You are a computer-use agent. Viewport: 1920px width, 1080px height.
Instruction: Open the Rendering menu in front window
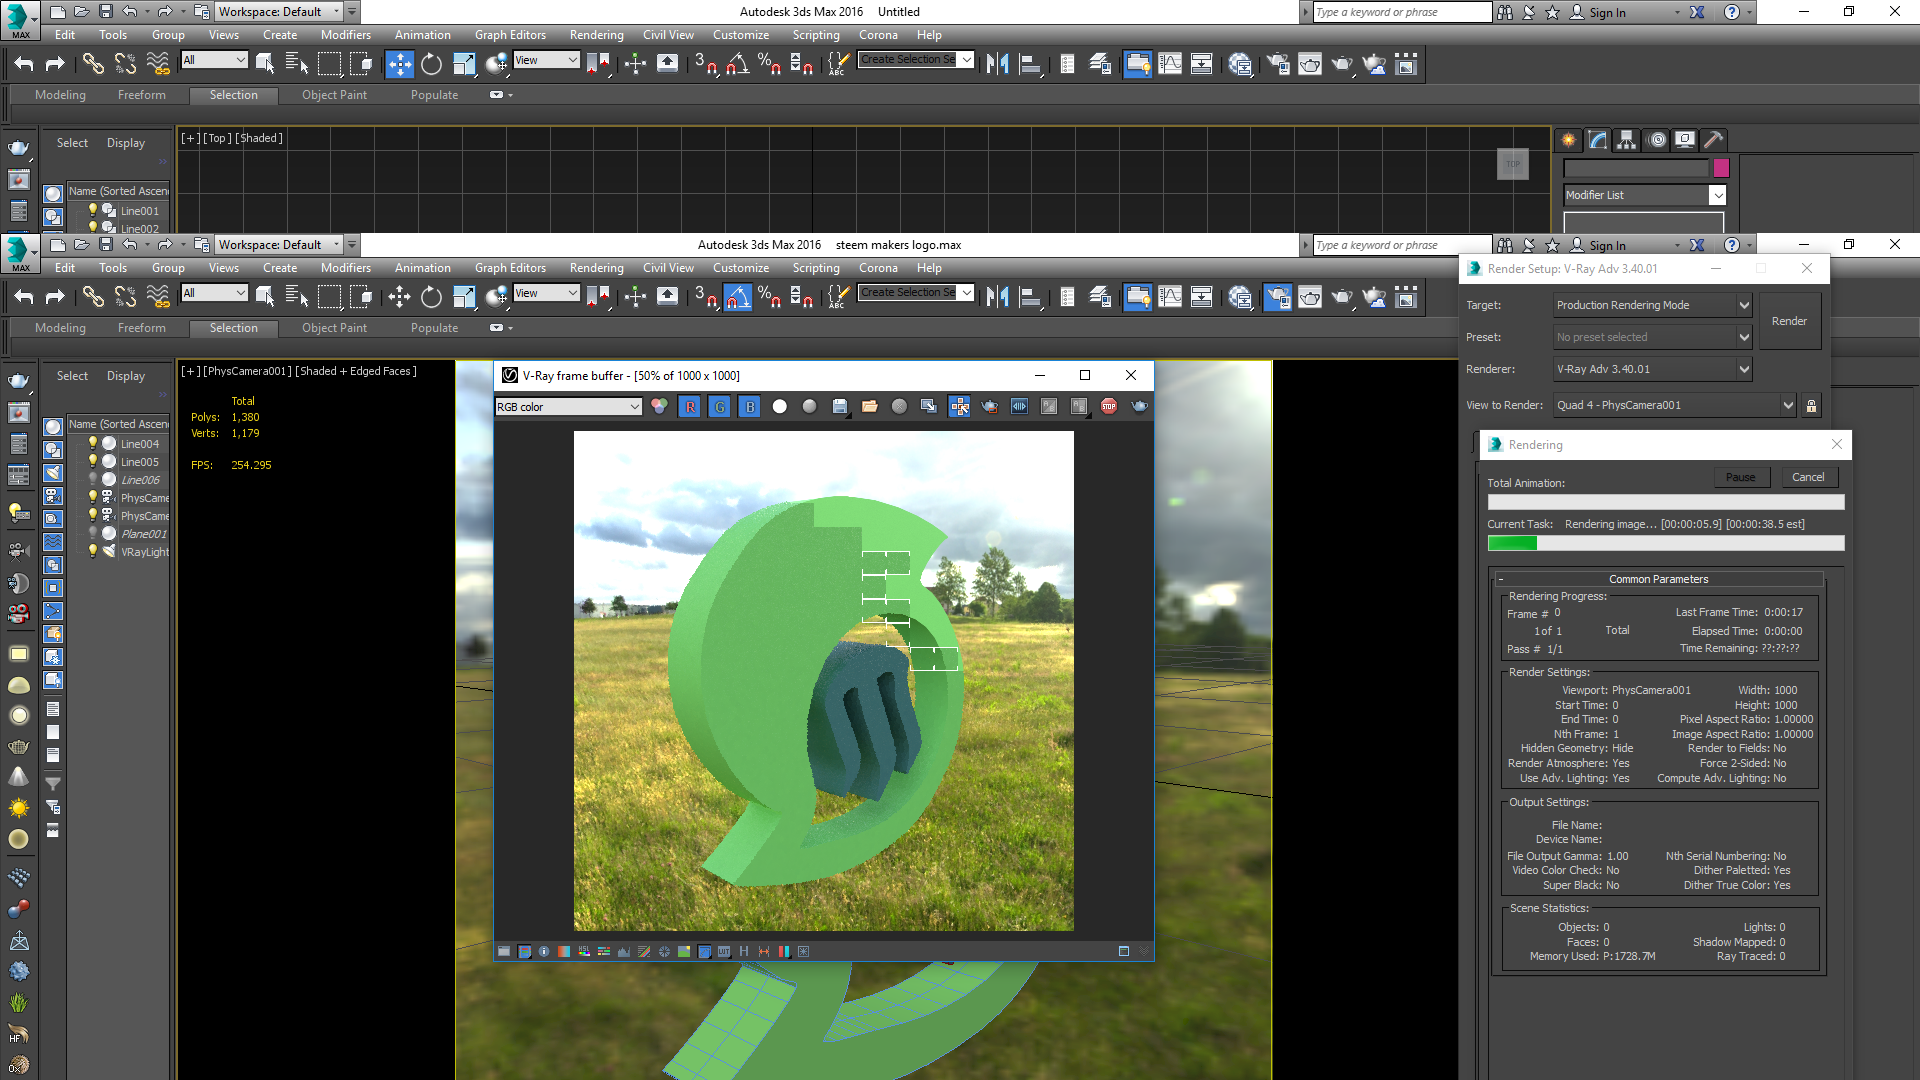click(596, 268)
